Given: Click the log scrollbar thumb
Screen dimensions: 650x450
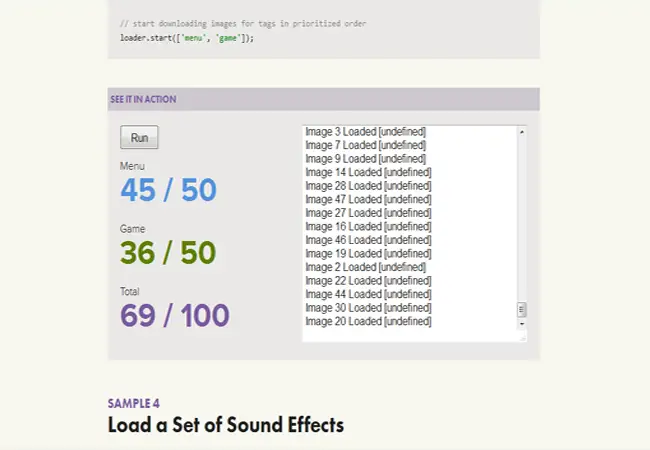Looking at the screenshot, I should (x=521, y=310).
